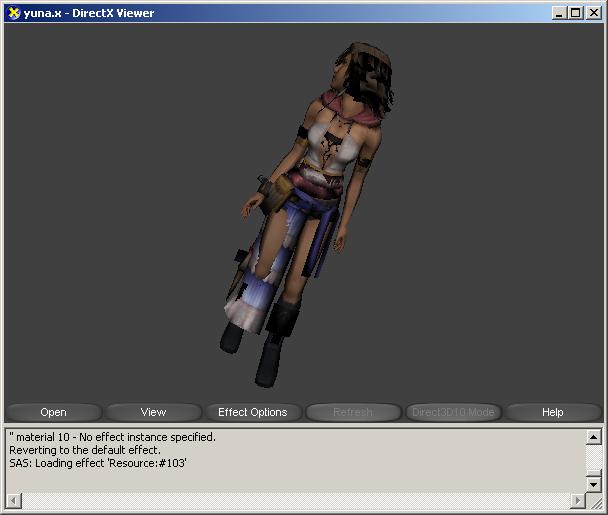Open the Help menu button

click(x=552, y=412)
